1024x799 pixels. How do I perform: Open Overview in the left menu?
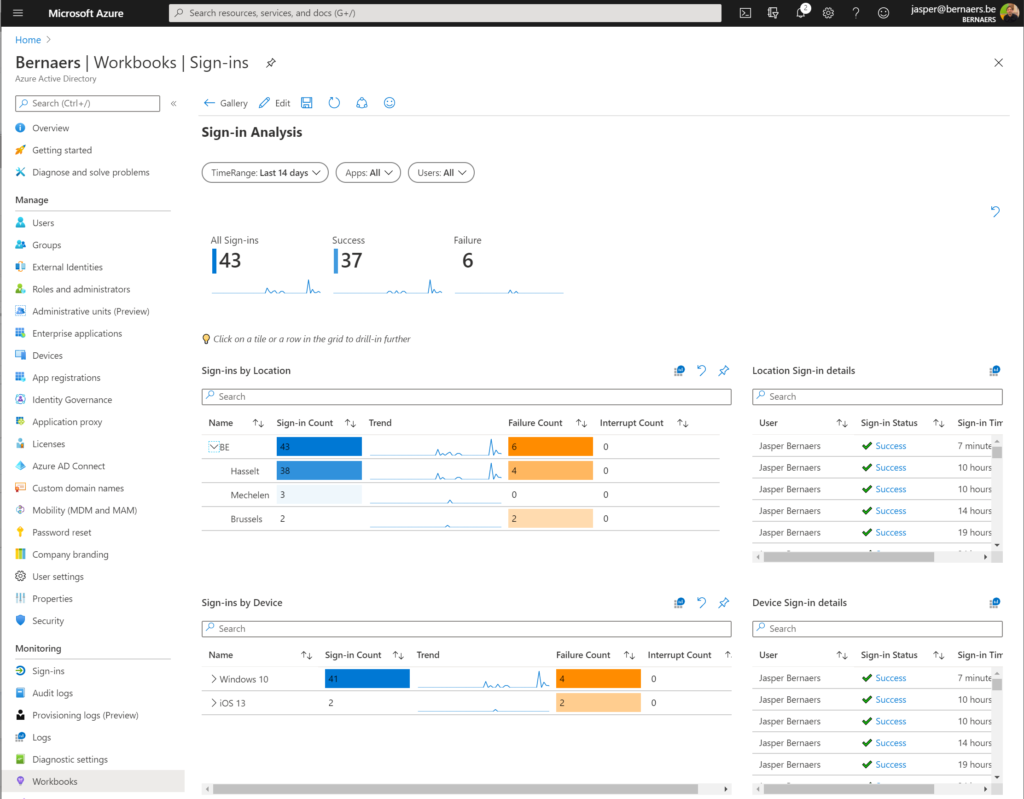[50, 128]
